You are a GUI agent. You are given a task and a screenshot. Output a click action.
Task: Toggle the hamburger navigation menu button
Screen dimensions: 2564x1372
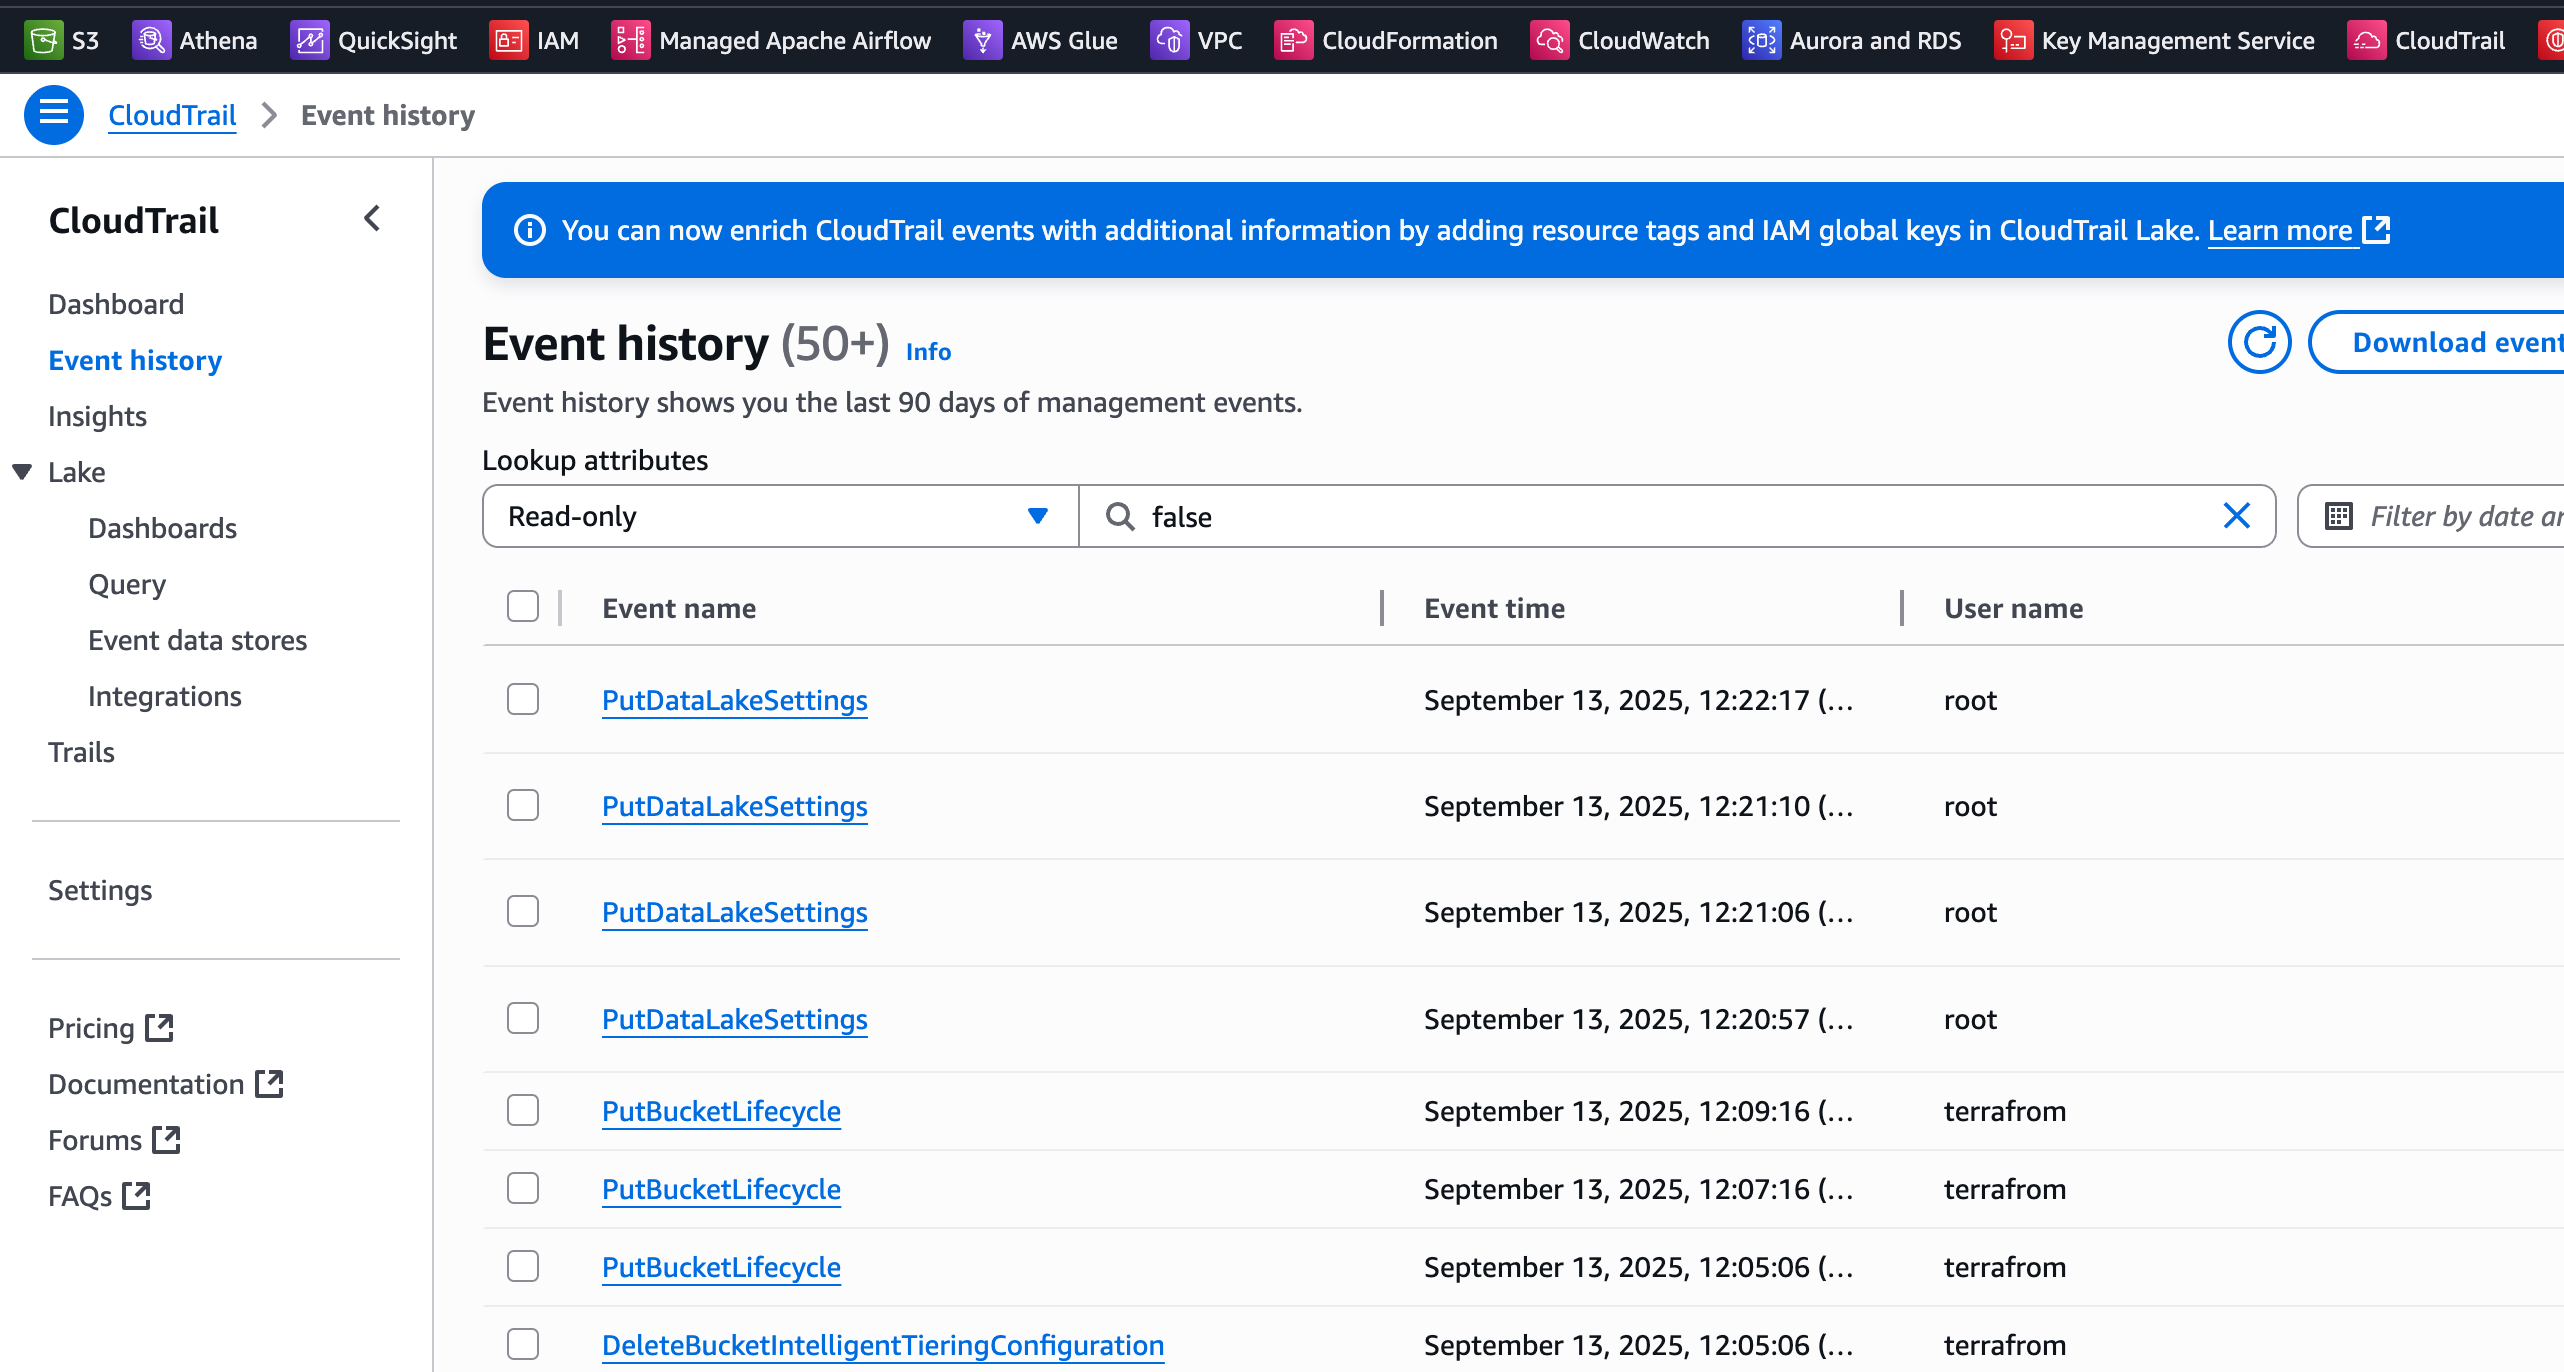click(54, 115)
